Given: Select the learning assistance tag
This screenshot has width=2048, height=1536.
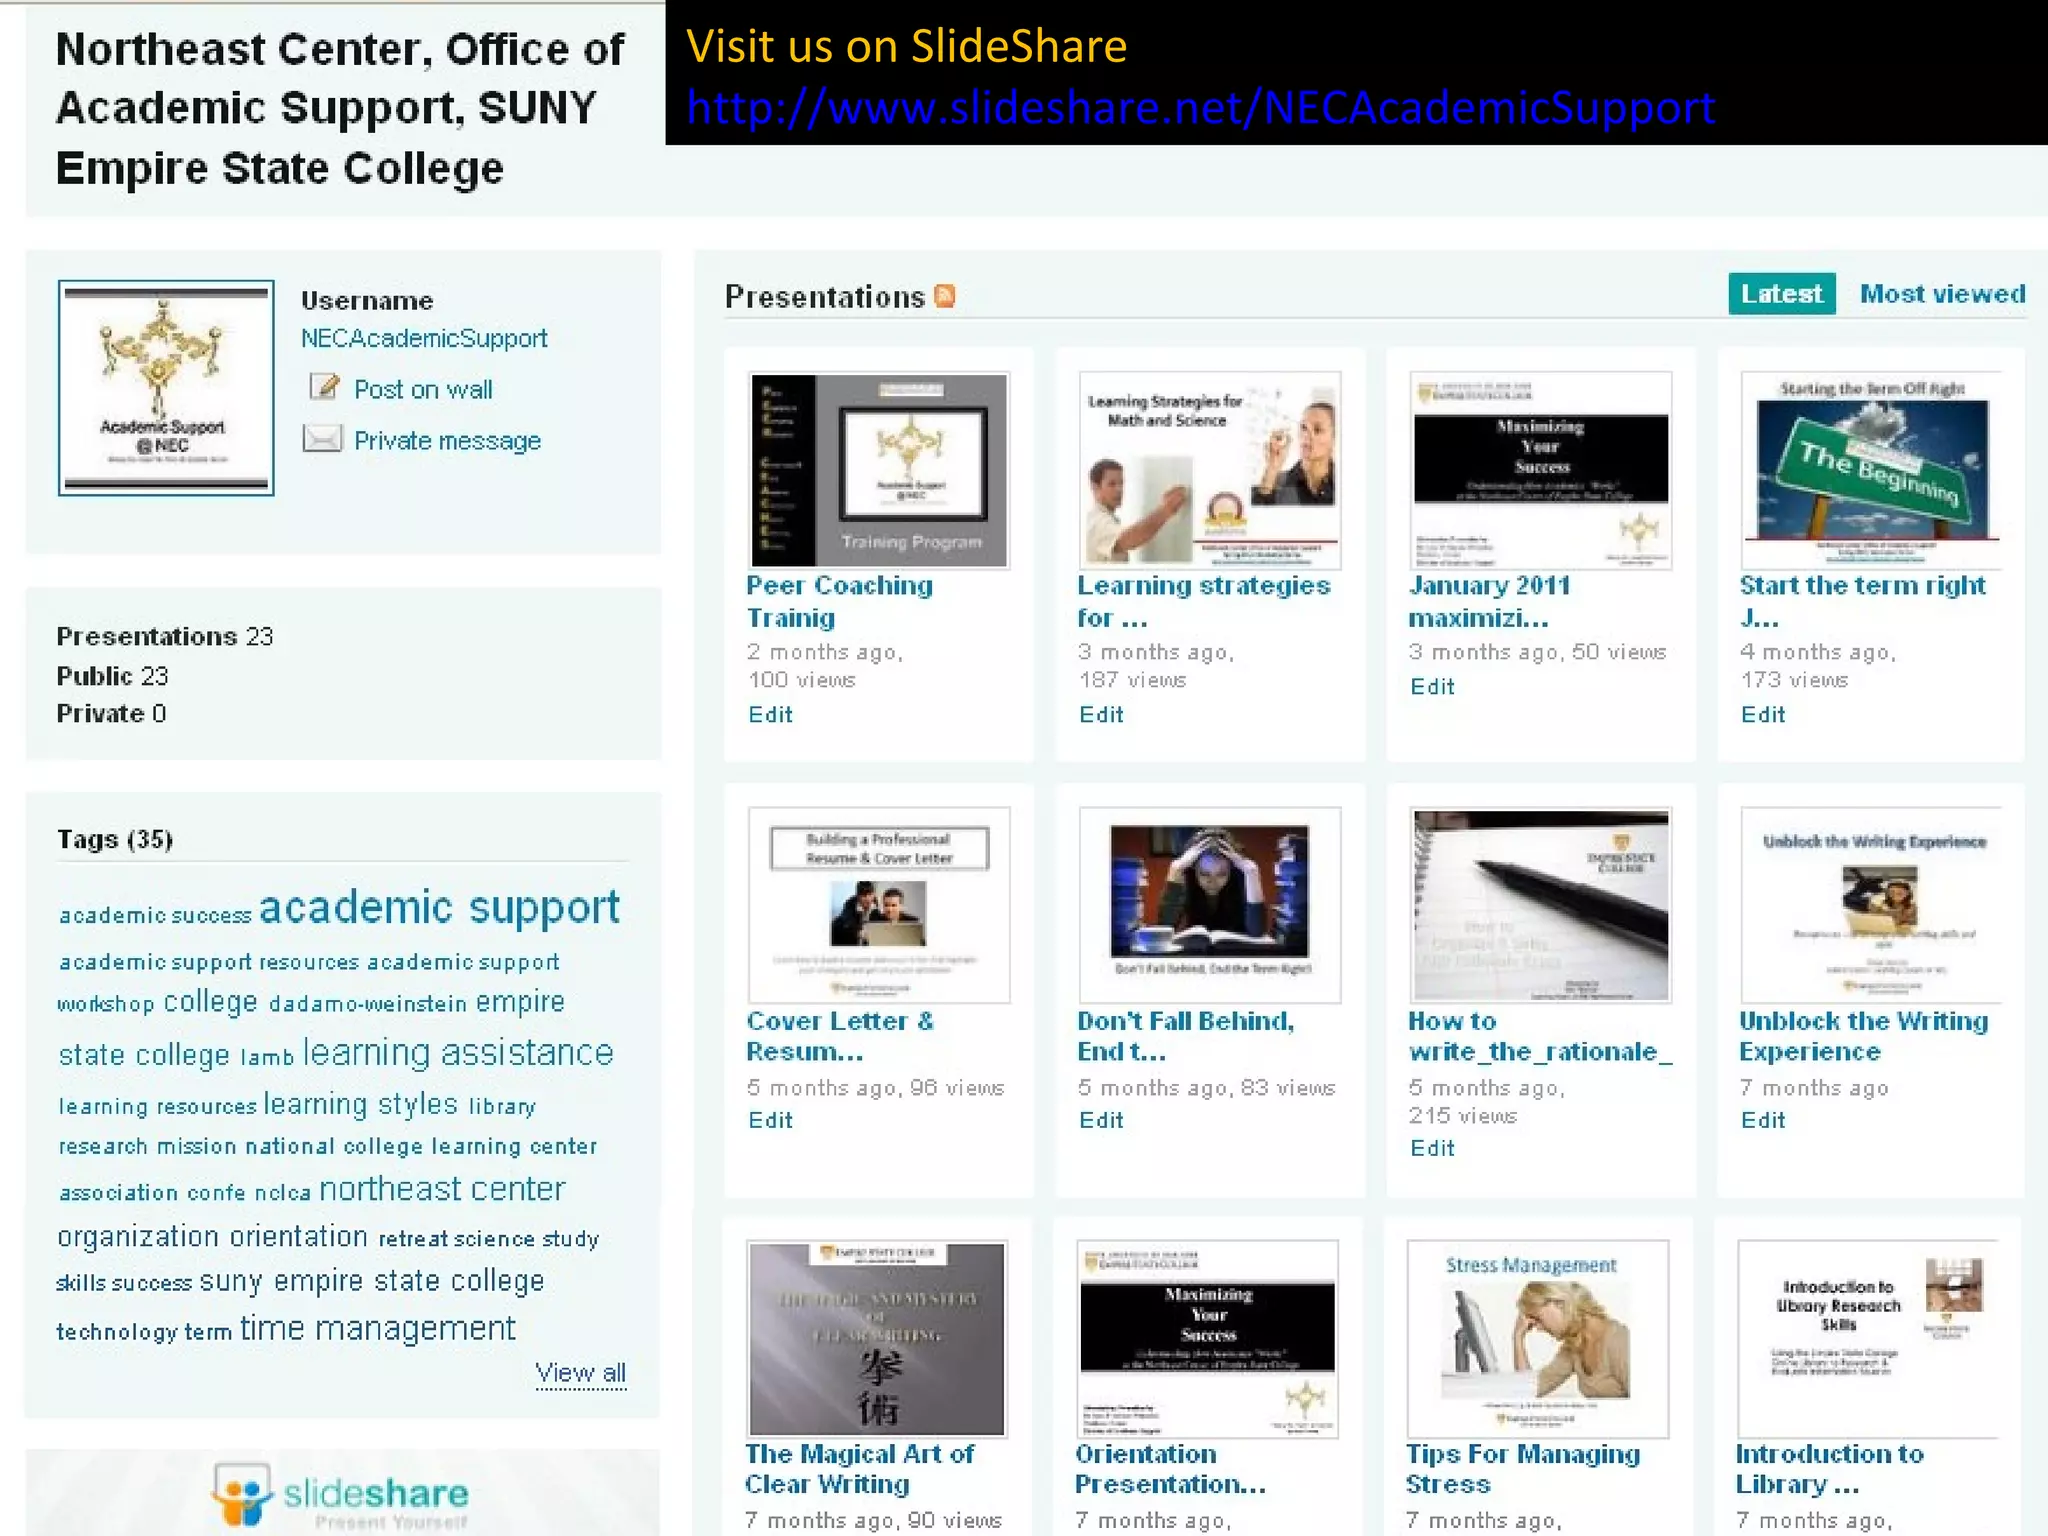Looking at the screenshot, I should (x=458, y=1053).
